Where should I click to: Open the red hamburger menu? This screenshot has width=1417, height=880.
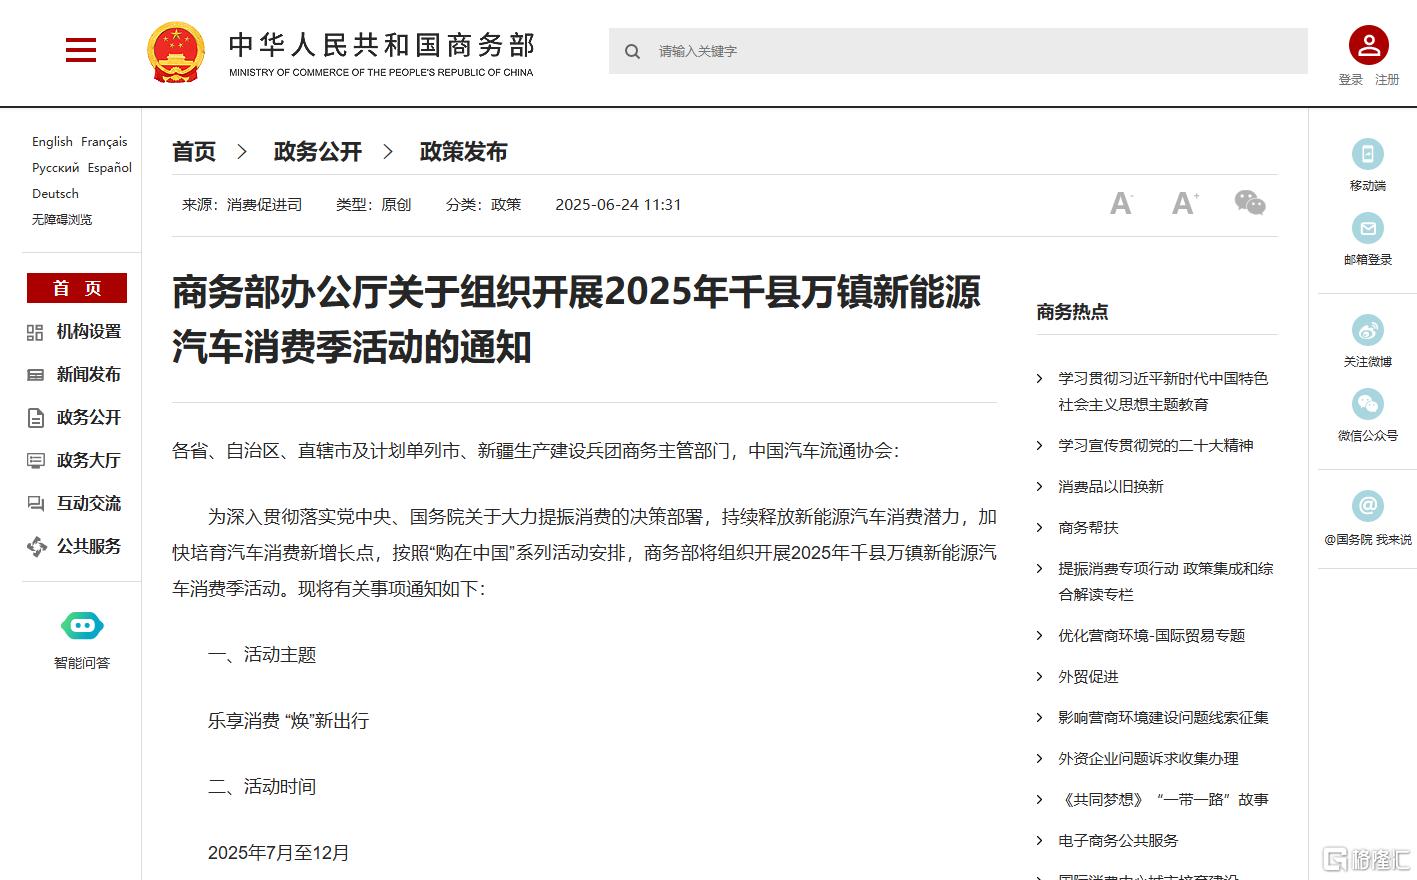point(81,50)
